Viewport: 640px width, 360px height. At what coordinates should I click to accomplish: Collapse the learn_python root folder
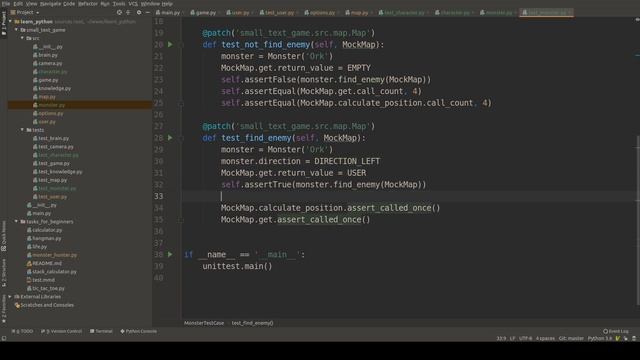click(11, 22)
